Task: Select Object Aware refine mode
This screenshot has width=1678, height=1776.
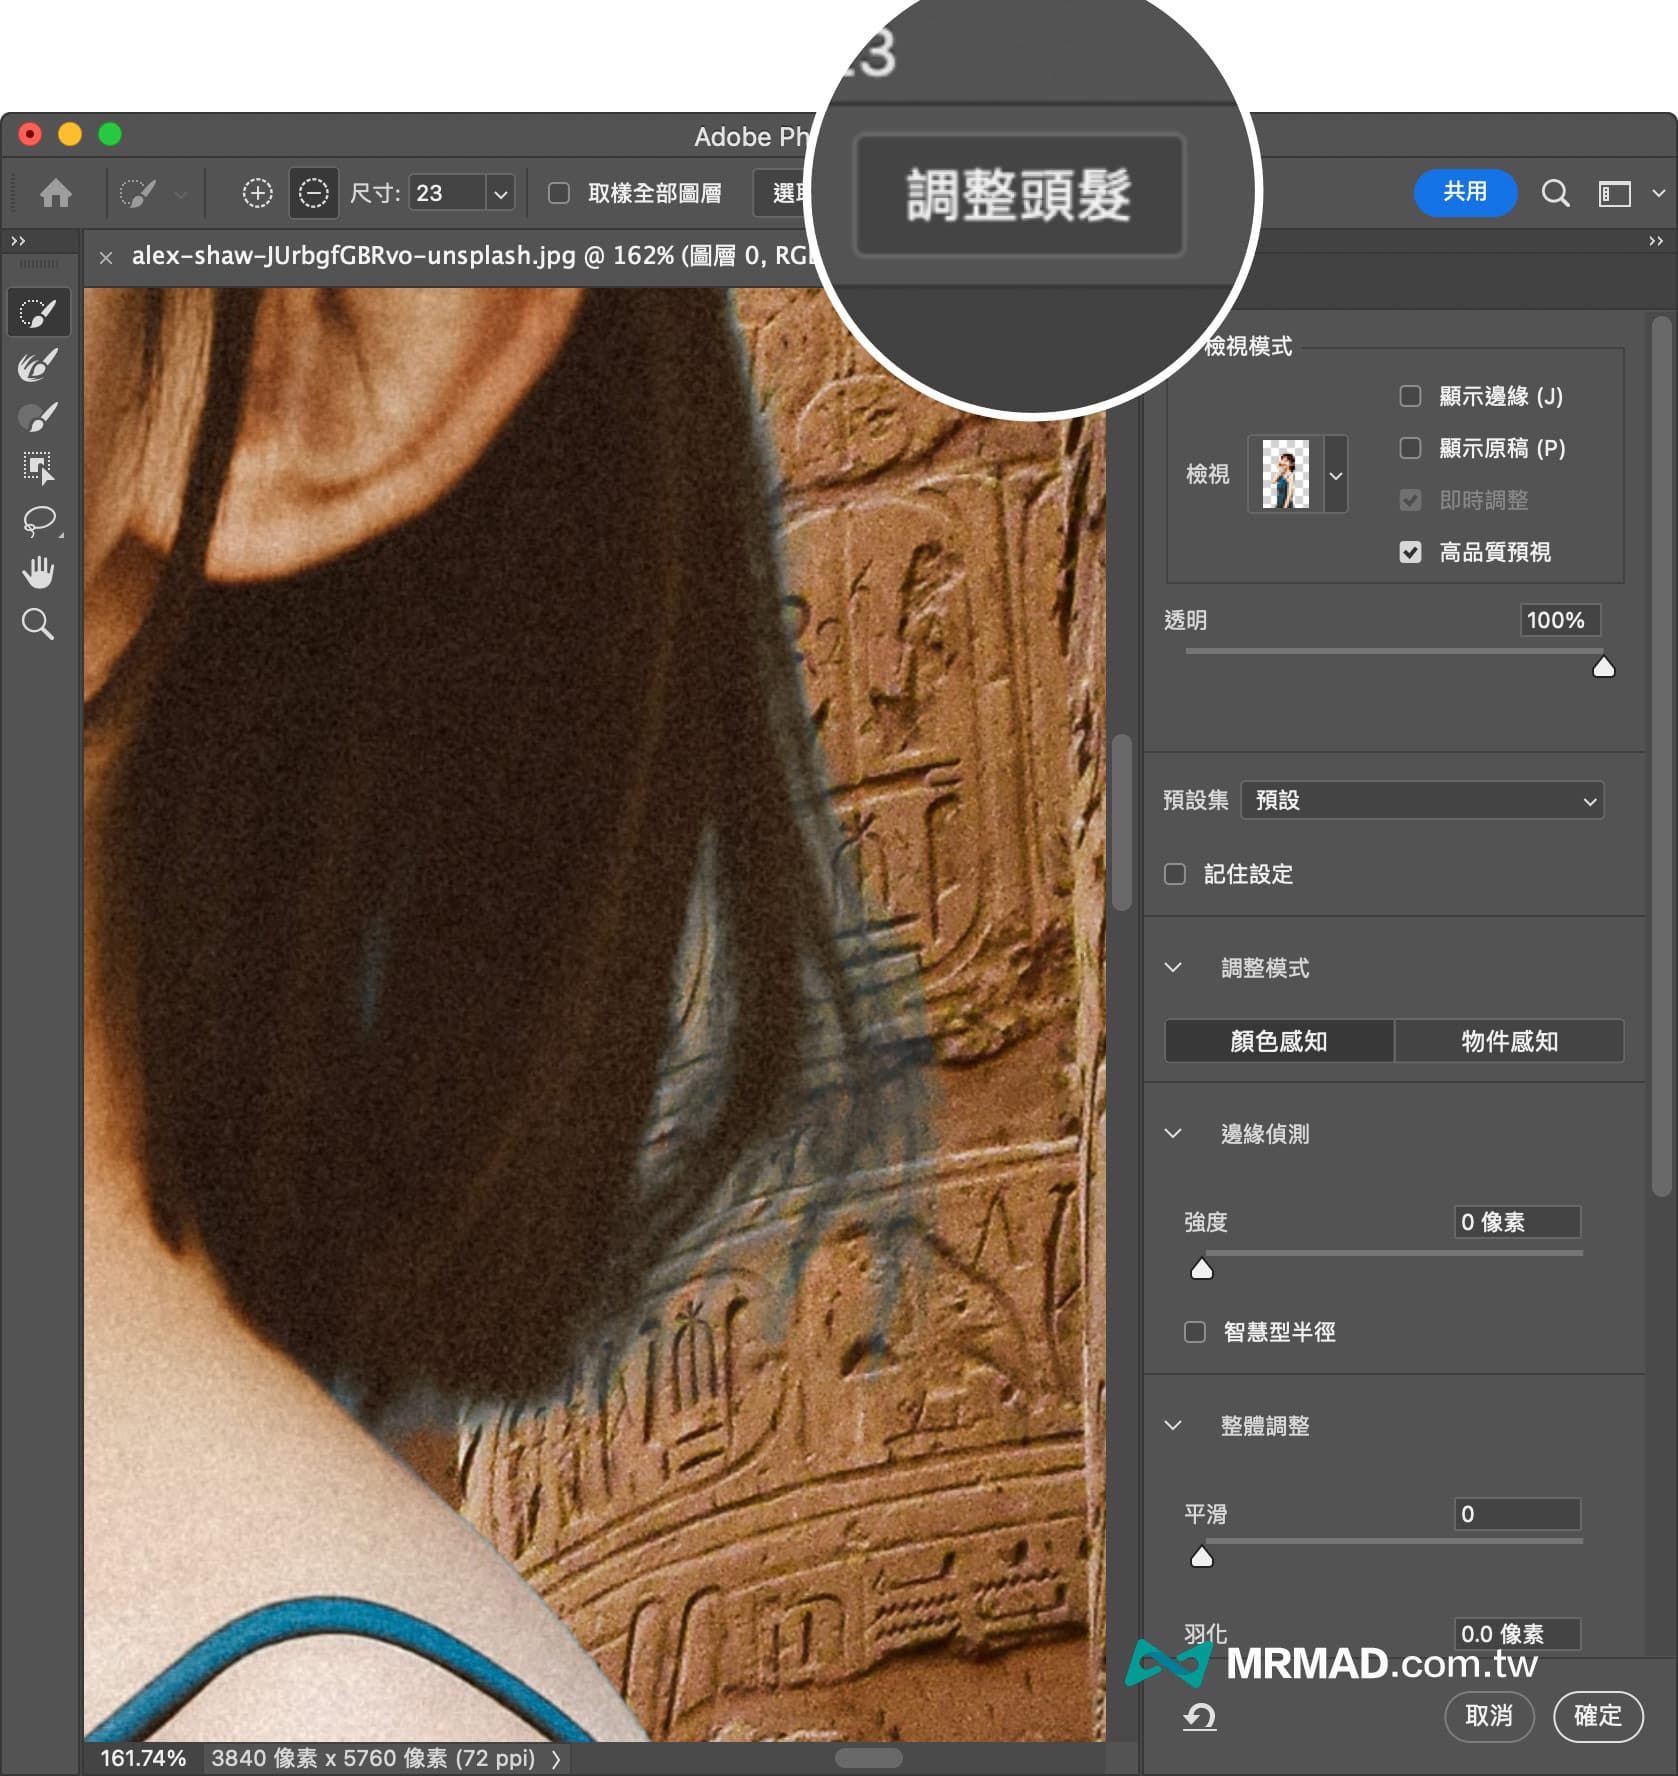Action: 1509,1041
